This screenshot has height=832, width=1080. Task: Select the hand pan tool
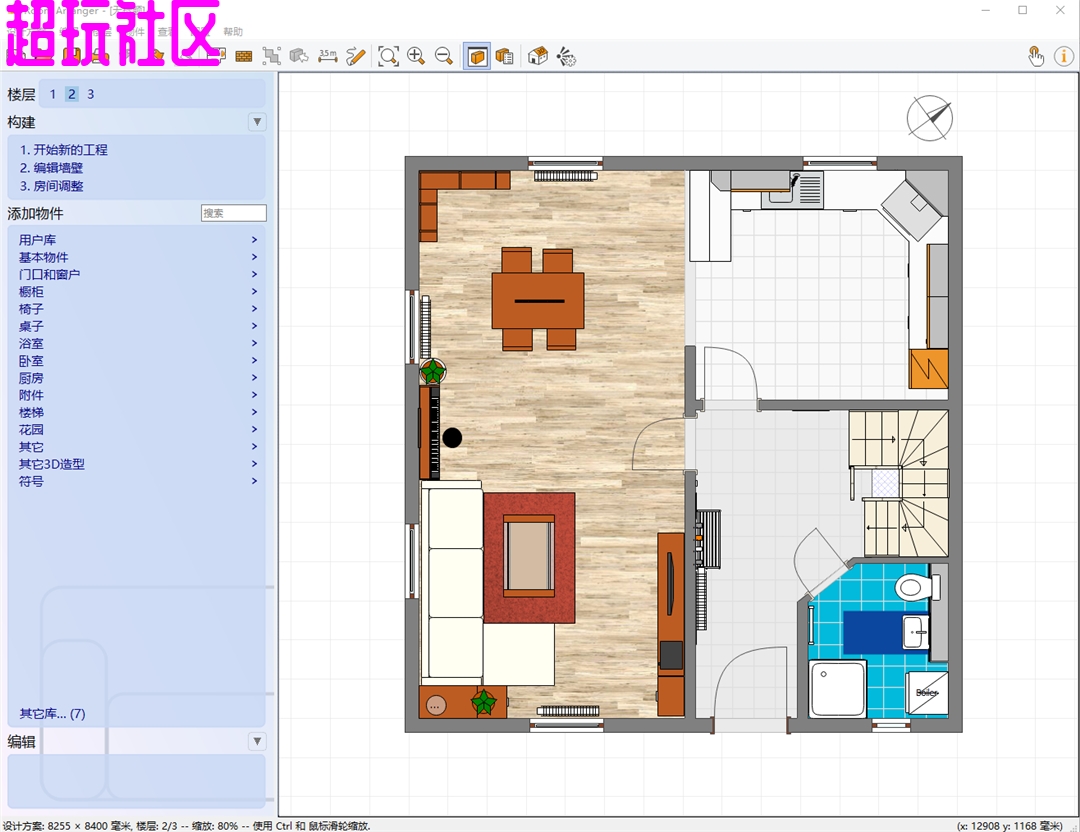coord(1036,56)
